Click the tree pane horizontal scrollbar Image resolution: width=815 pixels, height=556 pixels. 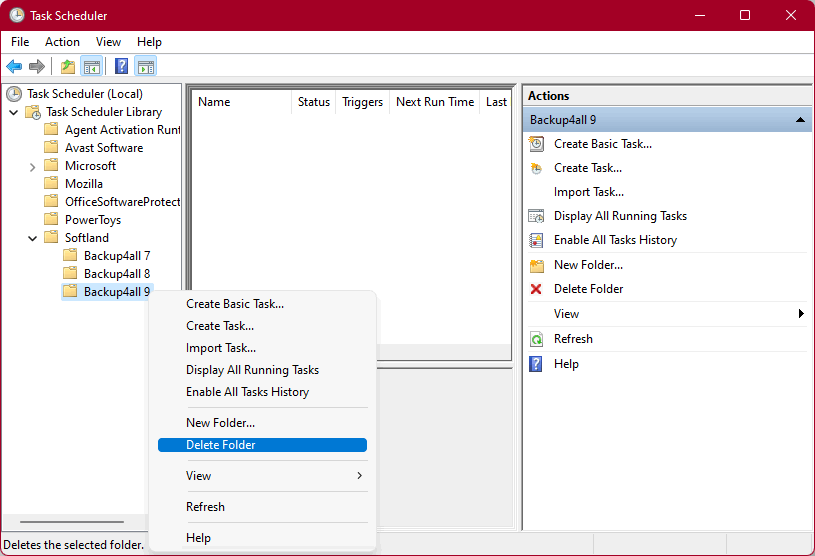pyautogui.click(x=72, y=522)
